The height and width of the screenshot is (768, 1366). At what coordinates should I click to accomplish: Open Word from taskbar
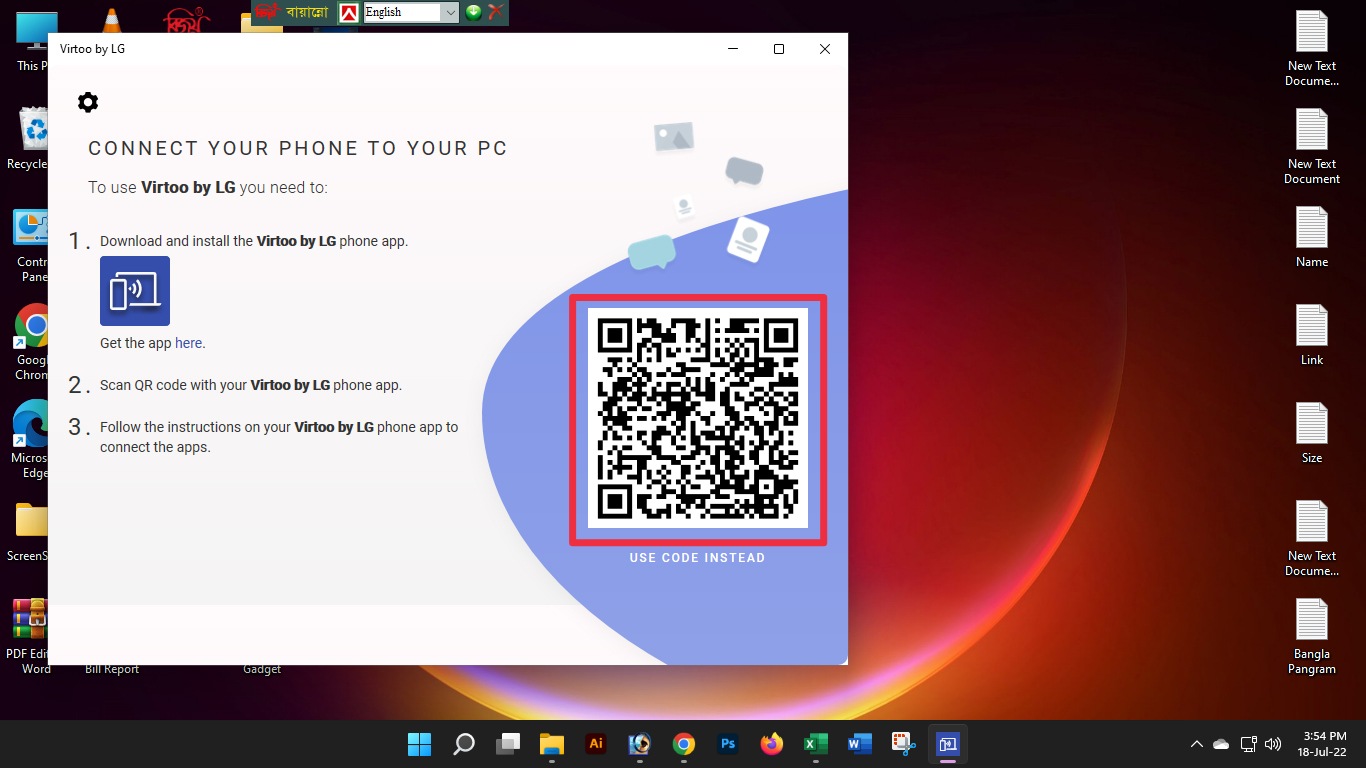860,744
